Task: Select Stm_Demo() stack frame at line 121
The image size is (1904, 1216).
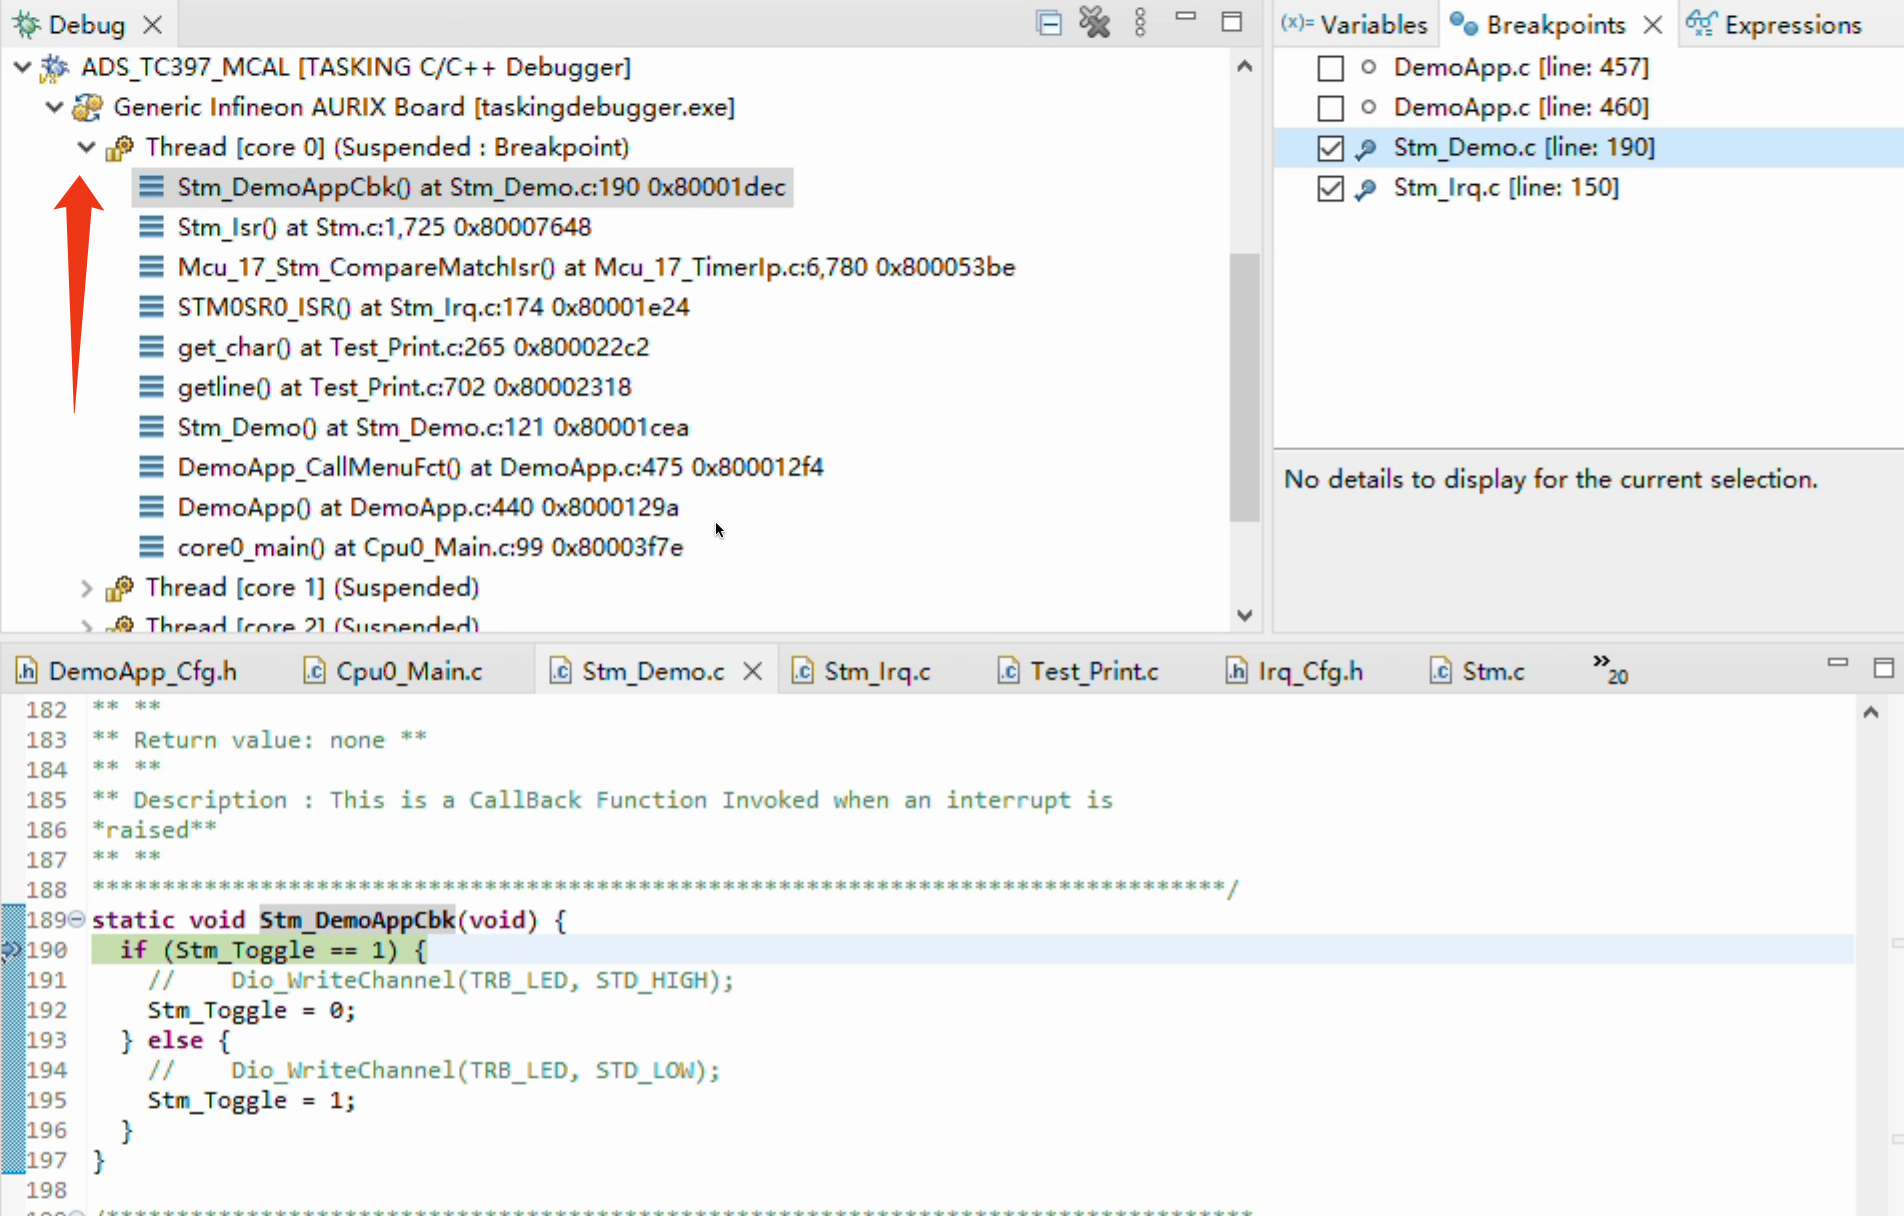Action: [x=433, y=427]
